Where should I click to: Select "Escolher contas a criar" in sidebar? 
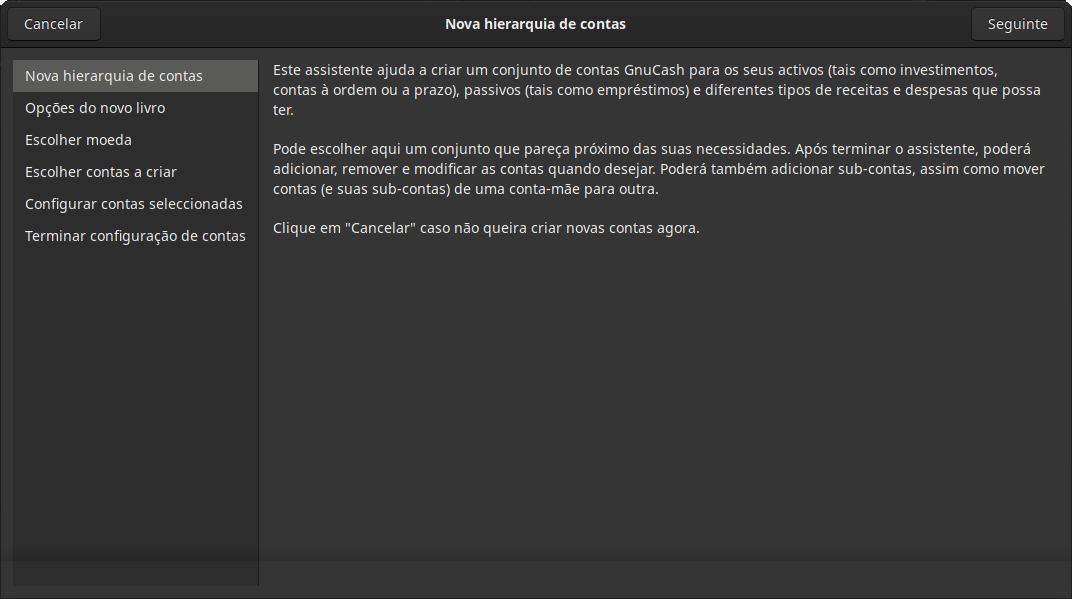pyautogui.click(x=98, y=171)
